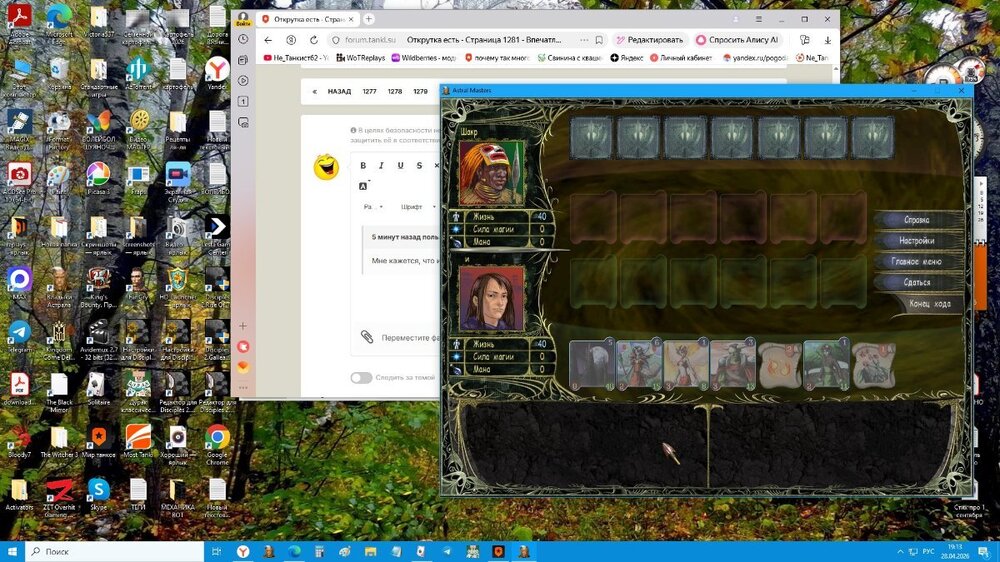Open Мир танков desktop icon
Image resolution: width=1000 pixels, height=562 pixels.
98,442
